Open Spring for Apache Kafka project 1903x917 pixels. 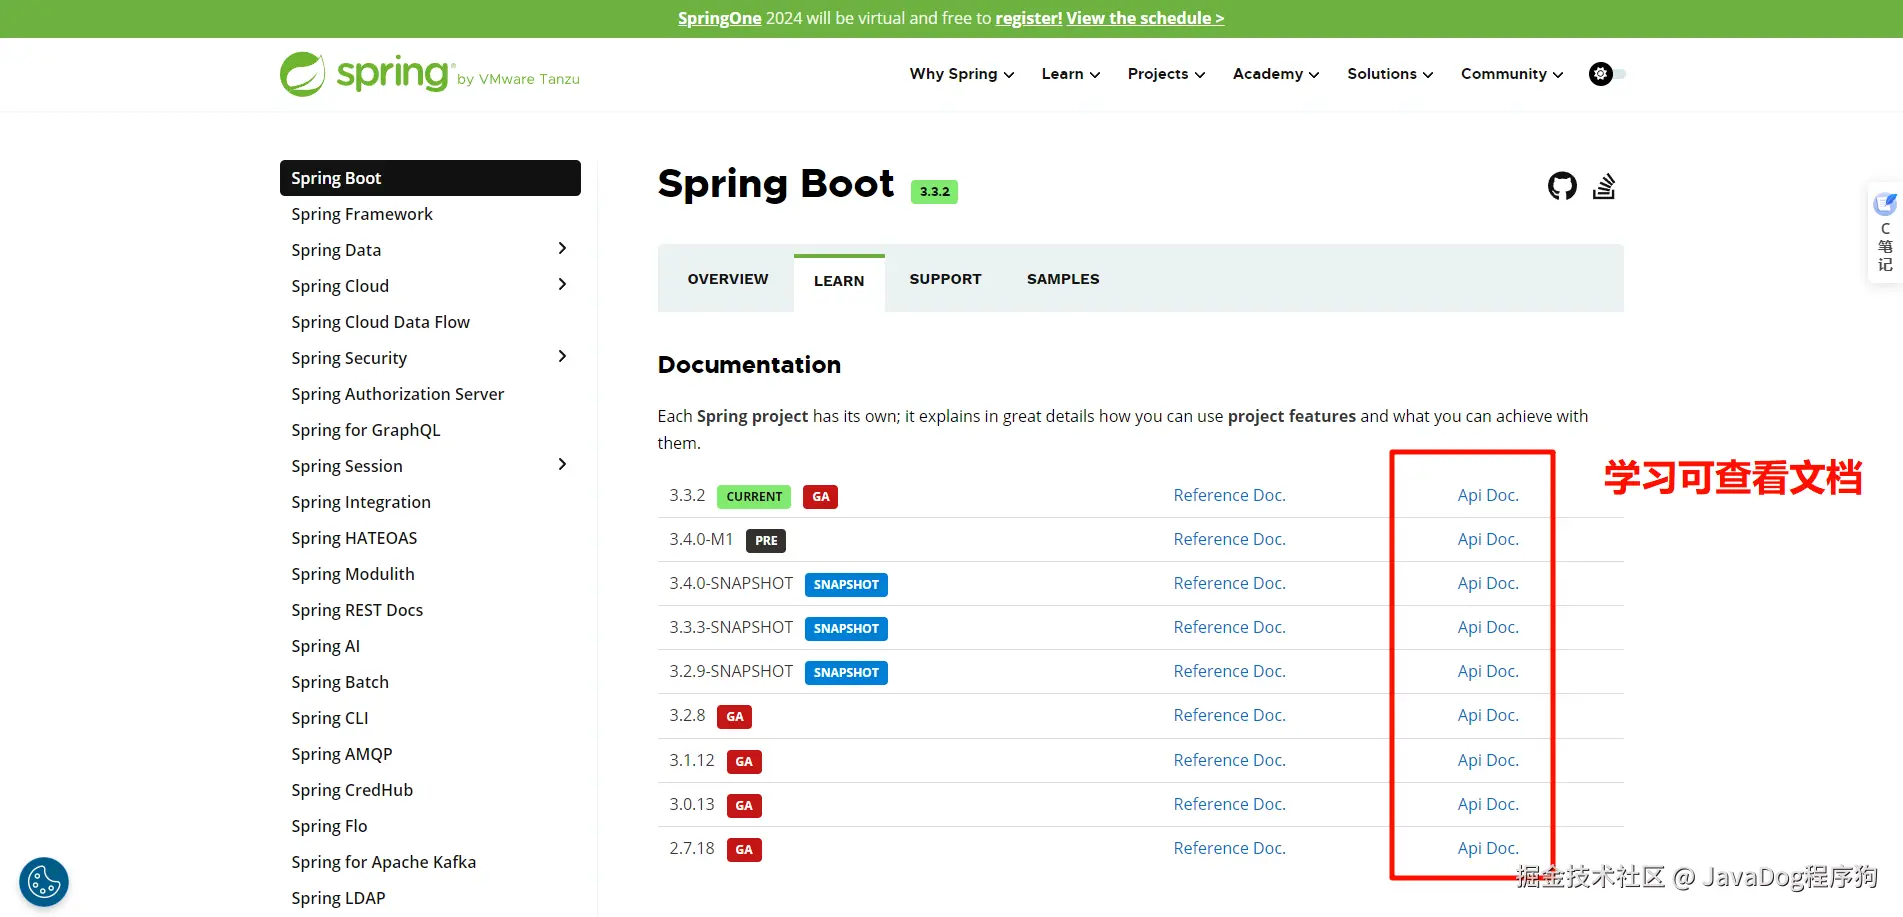[383, 862]
